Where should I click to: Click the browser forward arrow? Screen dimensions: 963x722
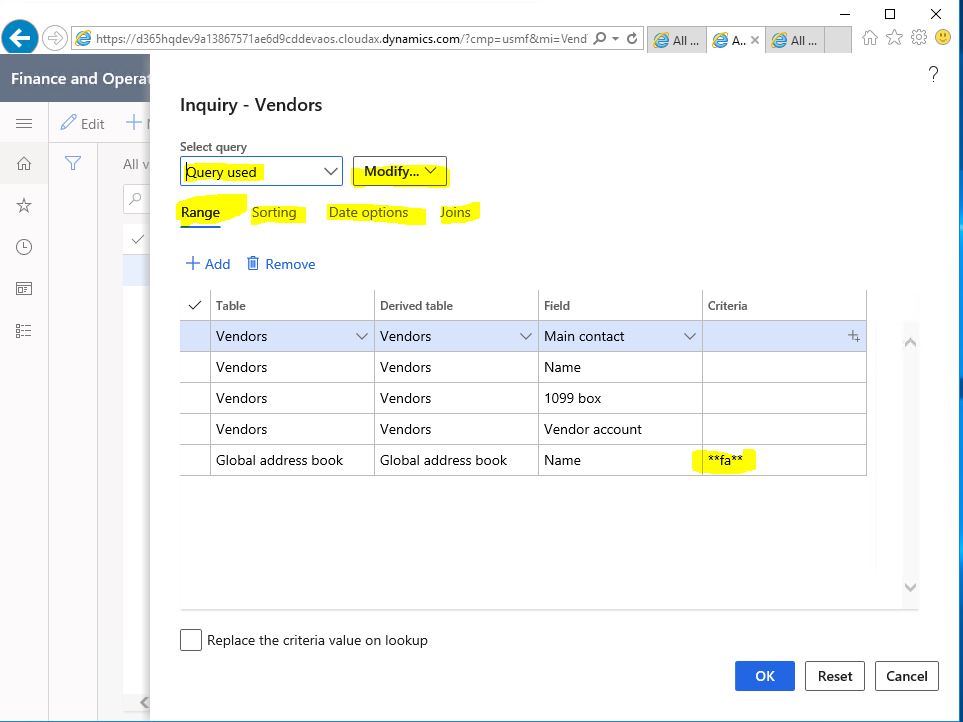55,39
